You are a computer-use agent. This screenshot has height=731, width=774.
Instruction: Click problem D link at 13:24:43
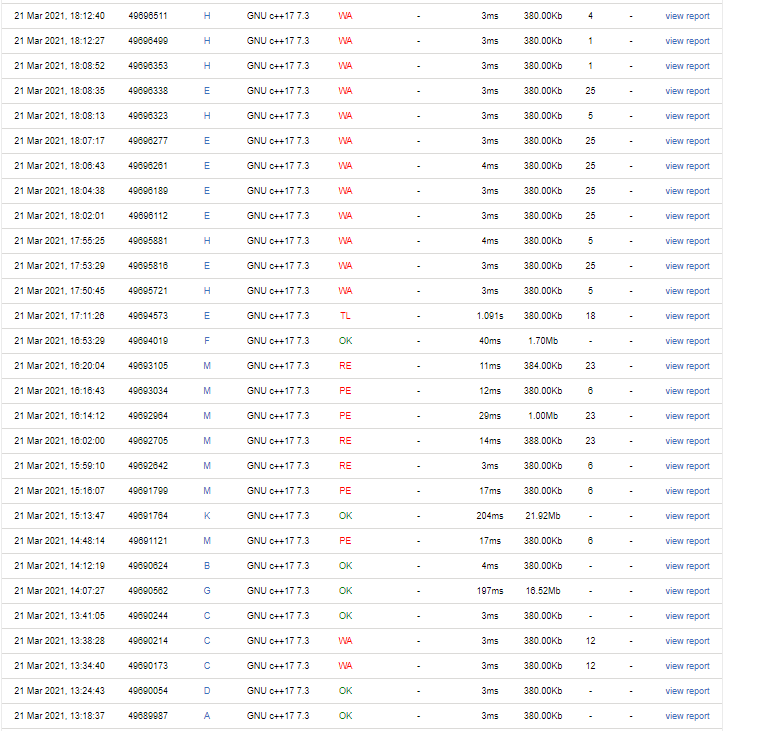tap(207, 691)
